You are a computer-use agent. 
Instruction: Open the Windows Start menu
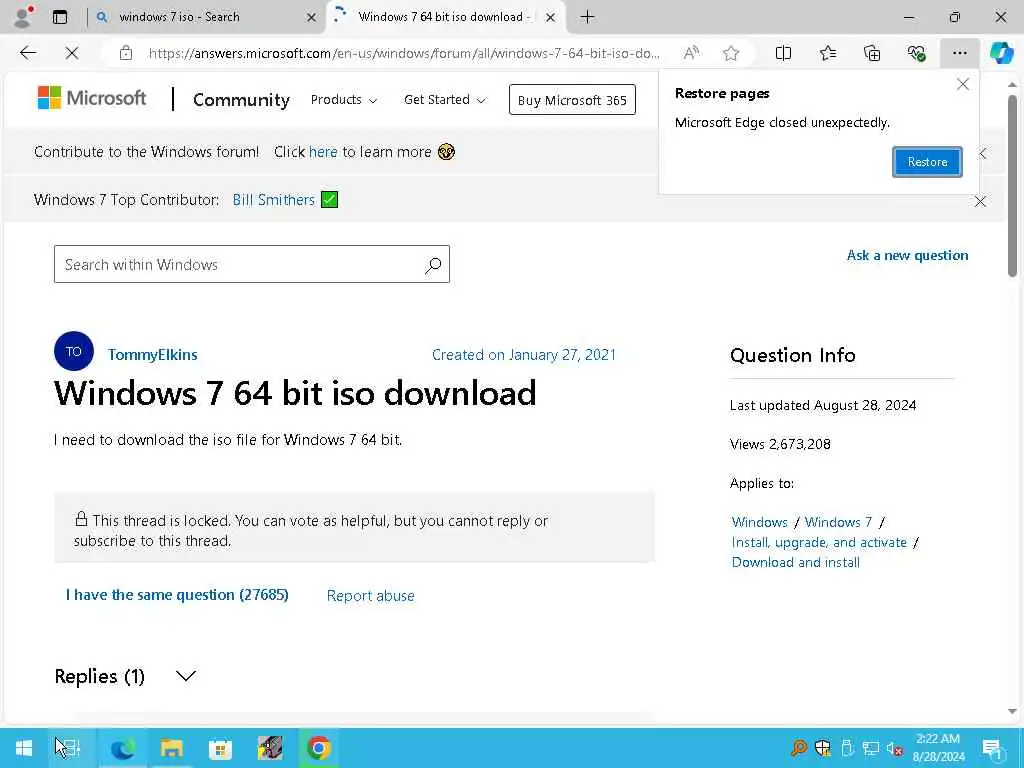[x=24, y=748]
